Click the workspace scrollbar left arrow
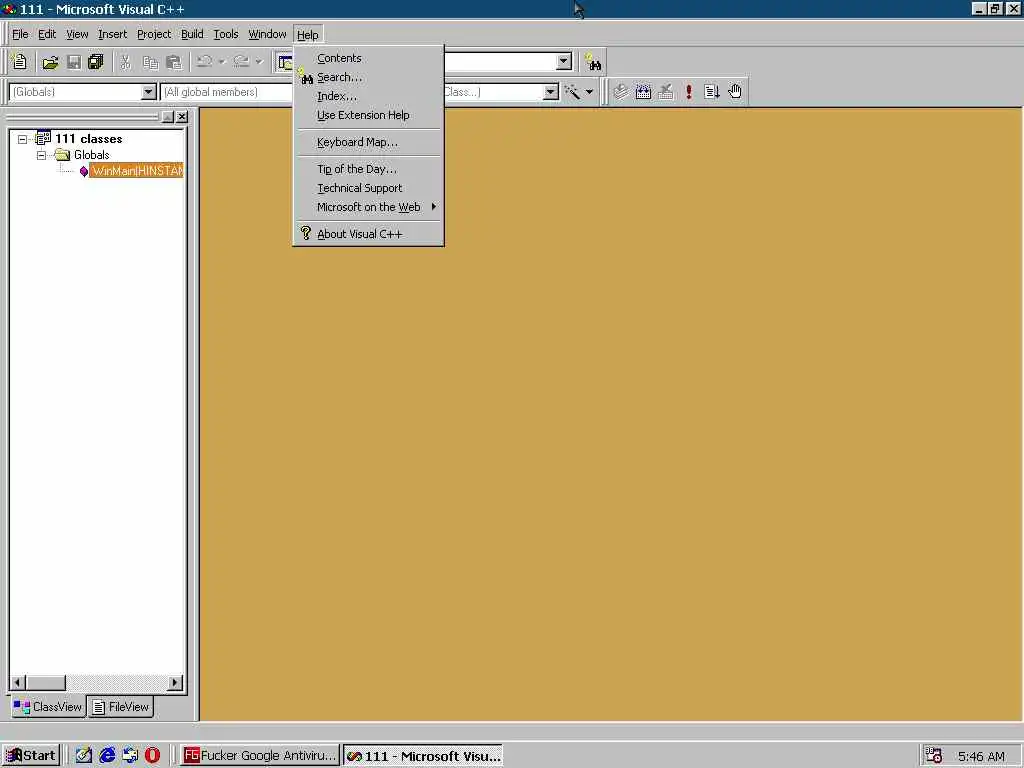1024x768 pixels. coord(18,683)
